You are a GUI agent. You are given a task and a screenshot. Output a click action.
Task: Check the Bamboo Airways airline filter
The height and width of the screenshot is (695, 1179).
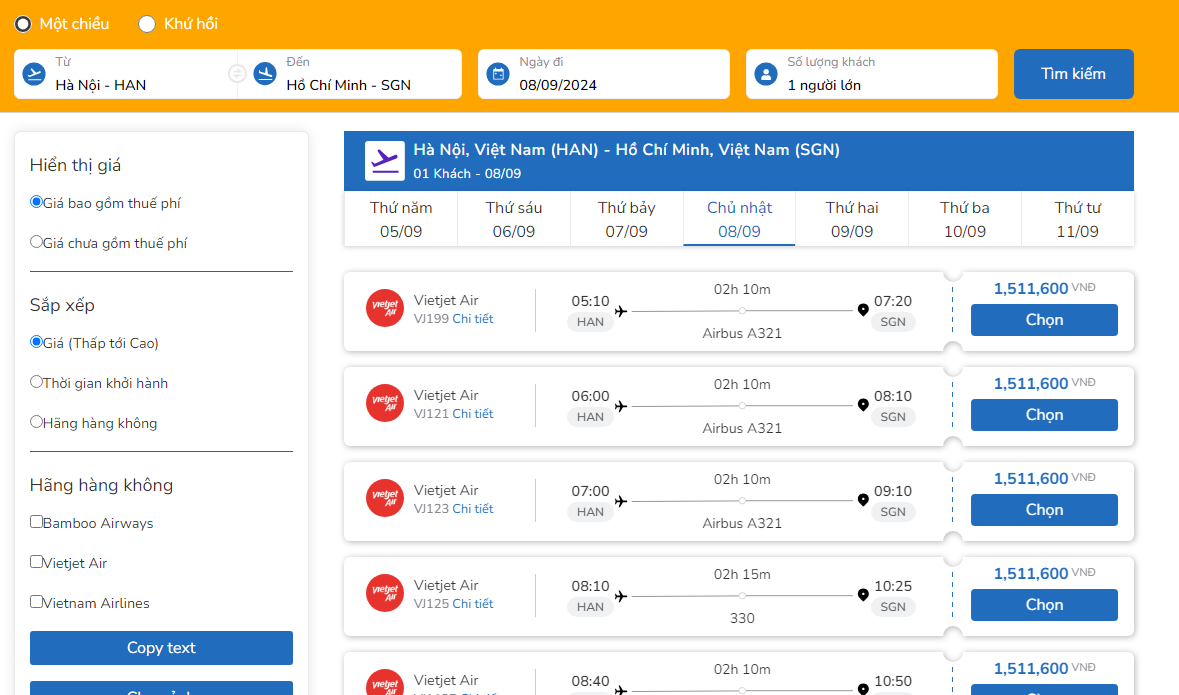point(36,521)
